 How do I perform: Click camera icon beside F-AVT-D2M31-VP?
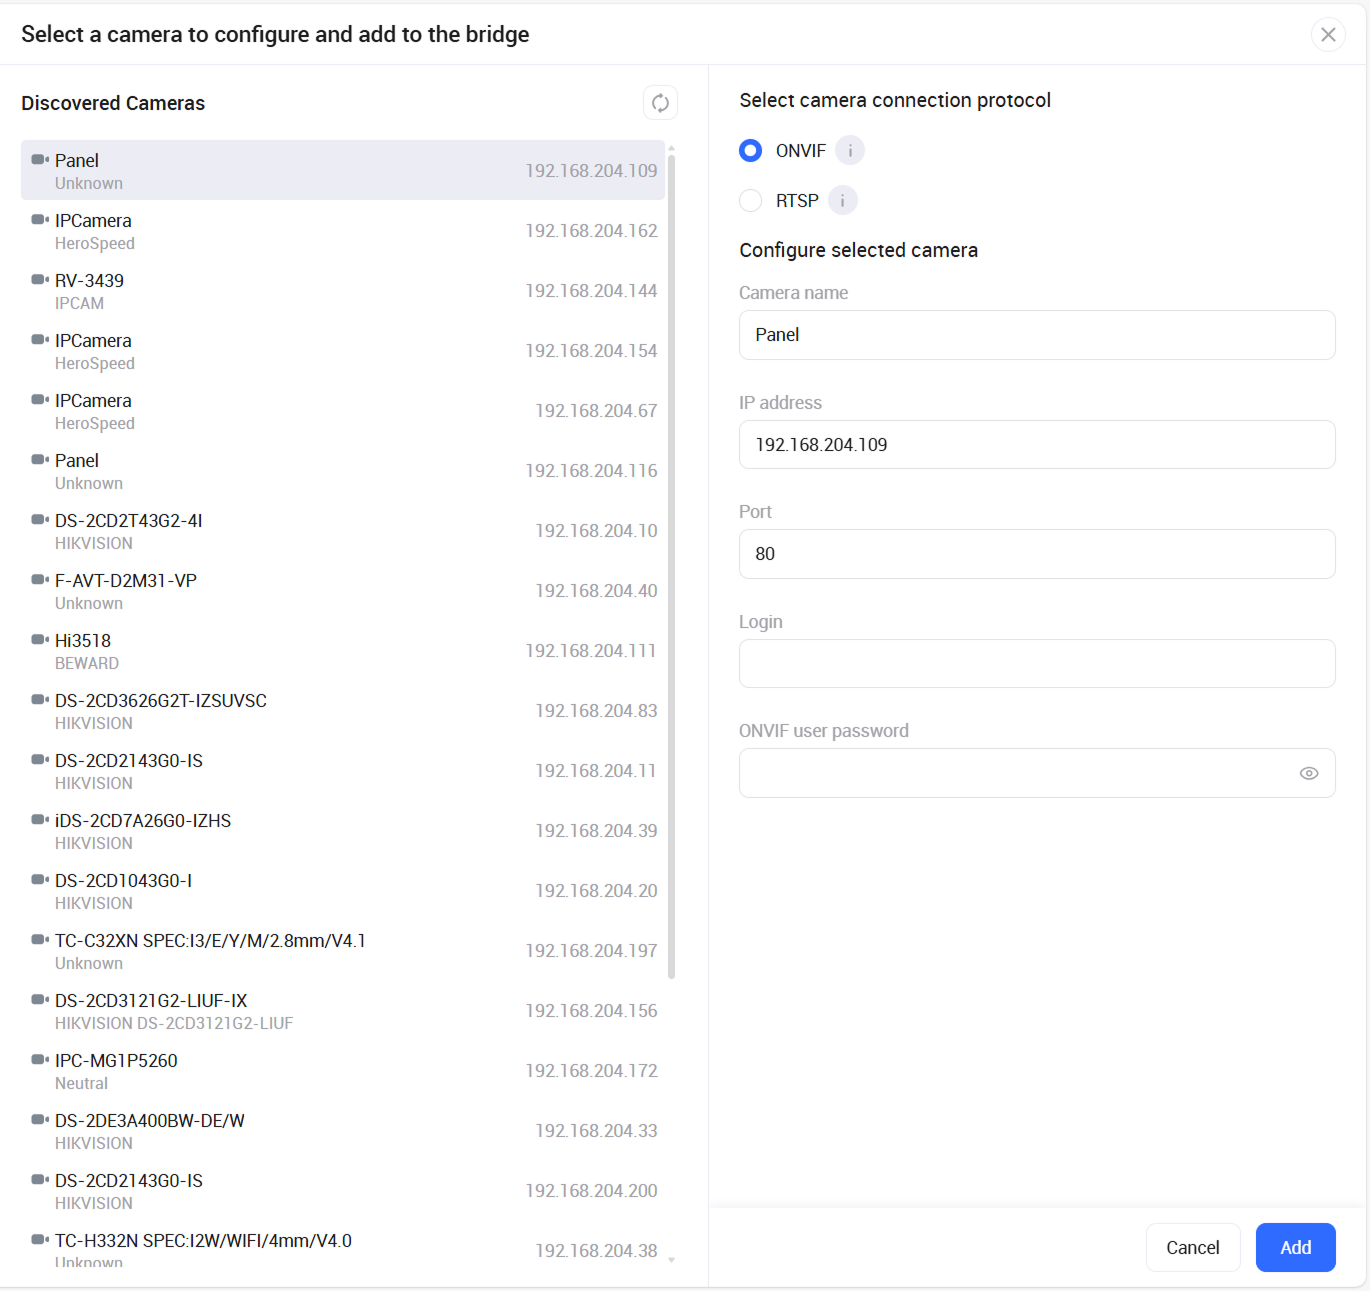40,580
